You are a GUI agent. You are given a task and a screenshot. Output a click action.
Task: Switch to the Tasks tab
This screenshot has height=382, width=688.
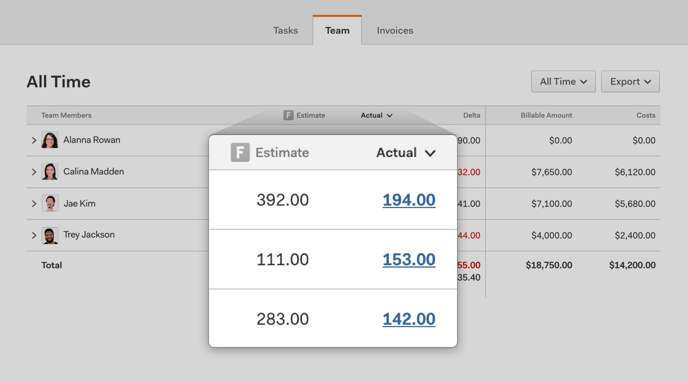coord(285,30)
